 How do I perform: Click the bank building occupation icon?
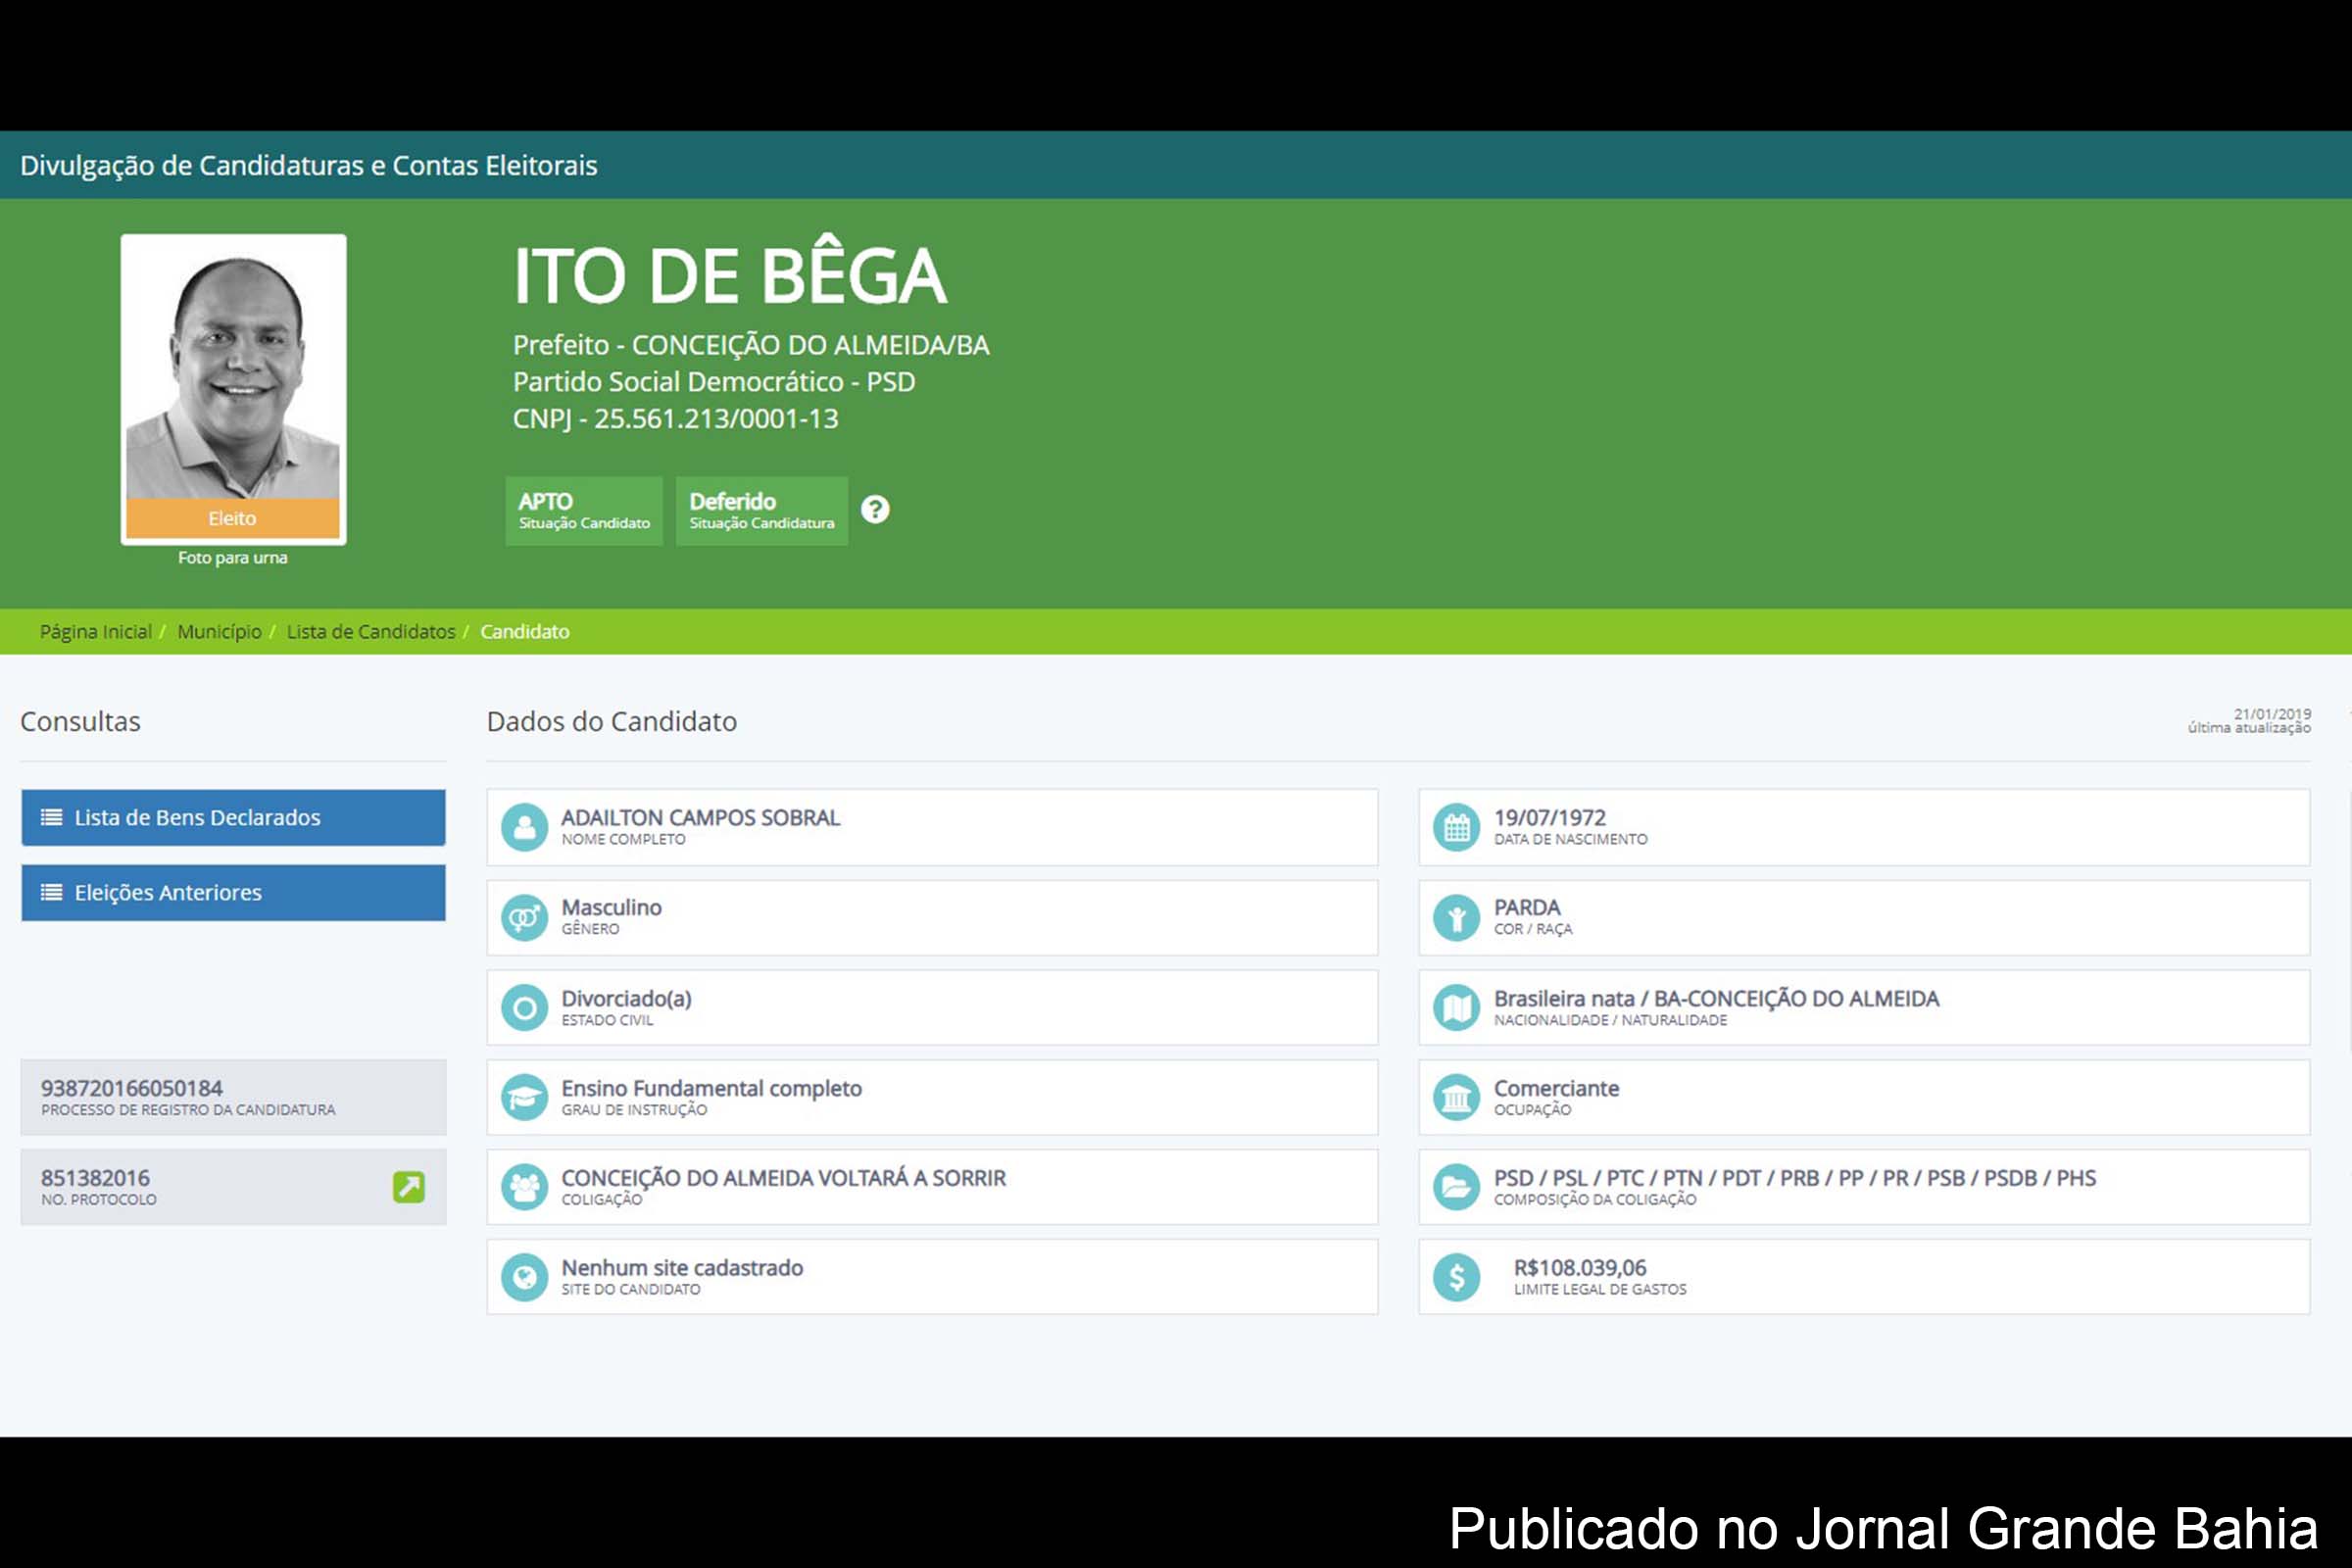[x=1456, y=1098]
